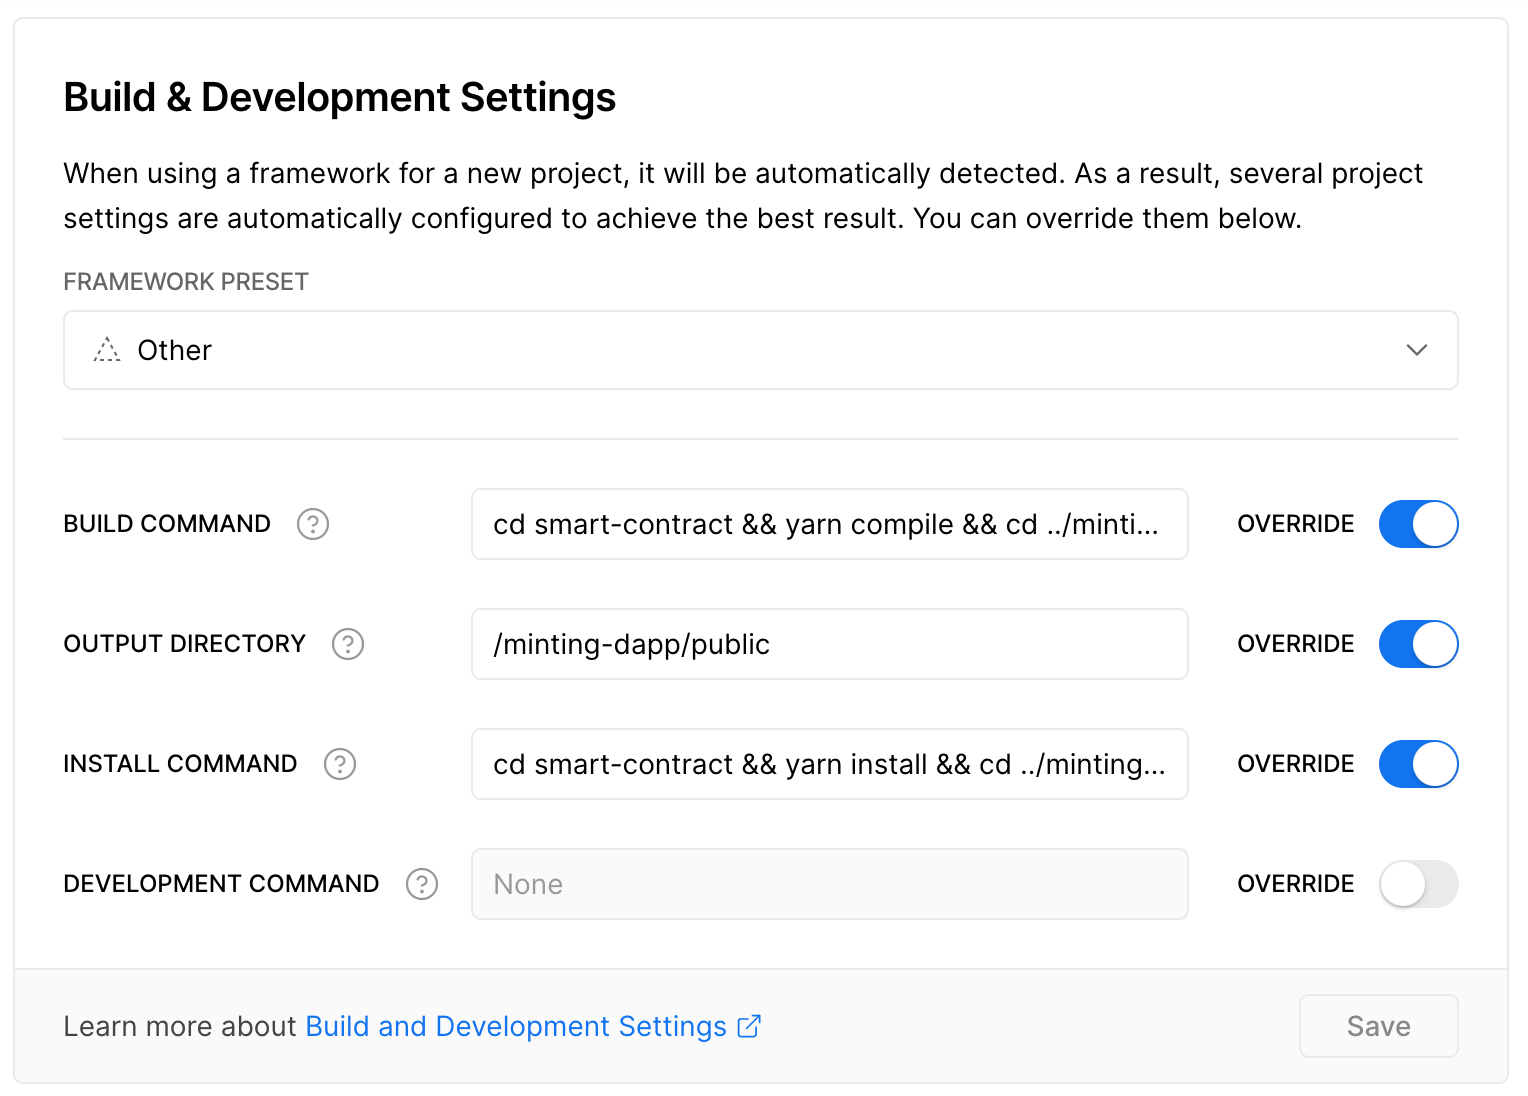Click the Save button
Screen dimensions: 1528x1096
pos(1378,1026)
